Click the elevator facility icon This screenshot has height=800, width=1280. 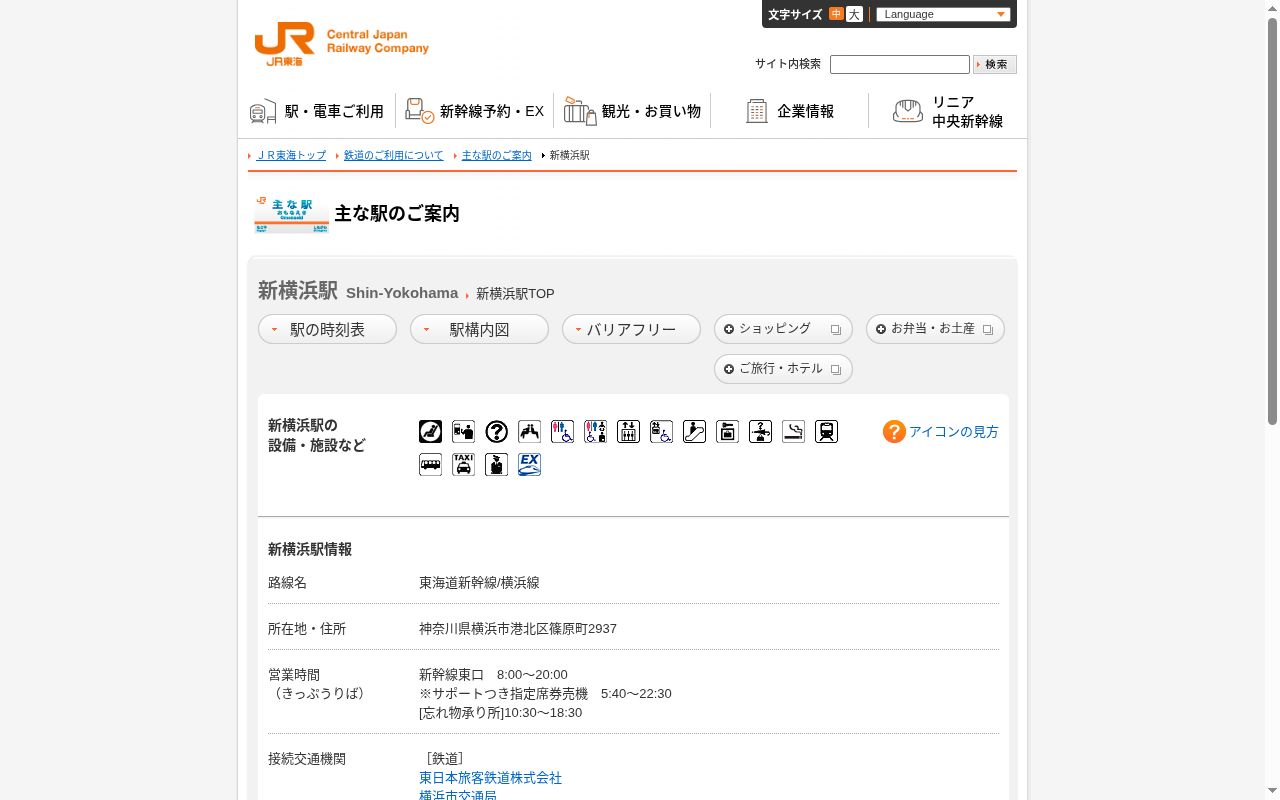pos(628,432)
